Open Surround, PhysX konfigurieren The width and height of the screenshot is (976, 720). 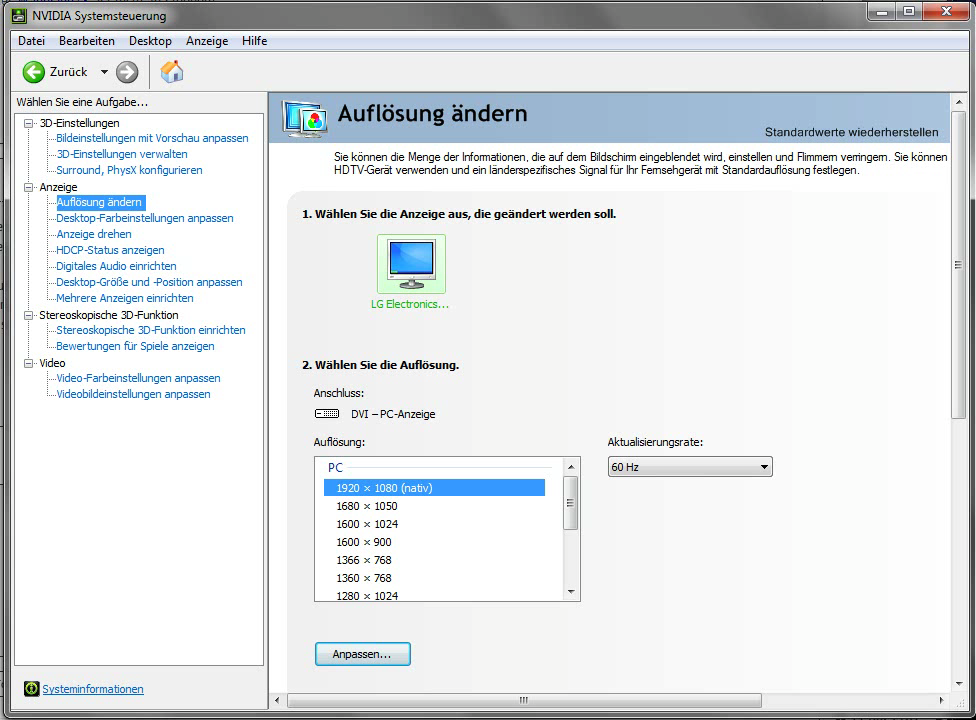(129, 170)
